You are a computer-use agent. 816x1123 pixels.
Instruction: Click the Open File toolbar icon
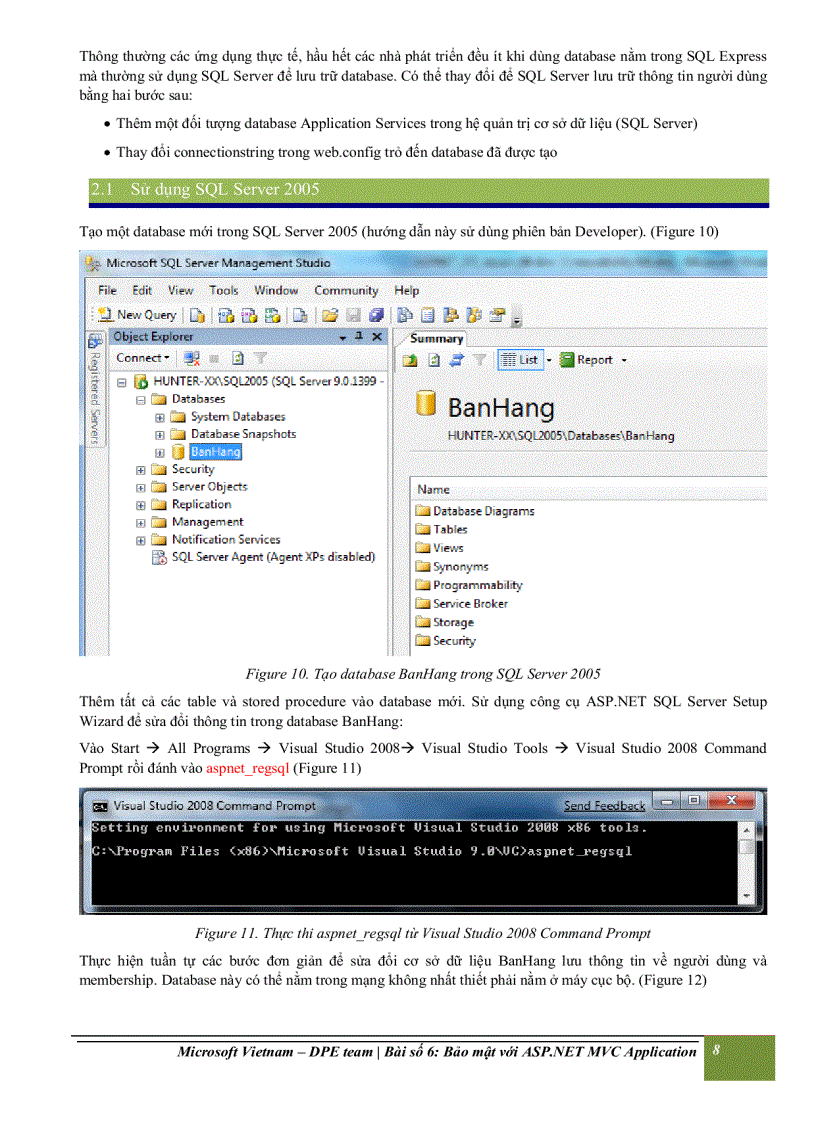point(331,313)
